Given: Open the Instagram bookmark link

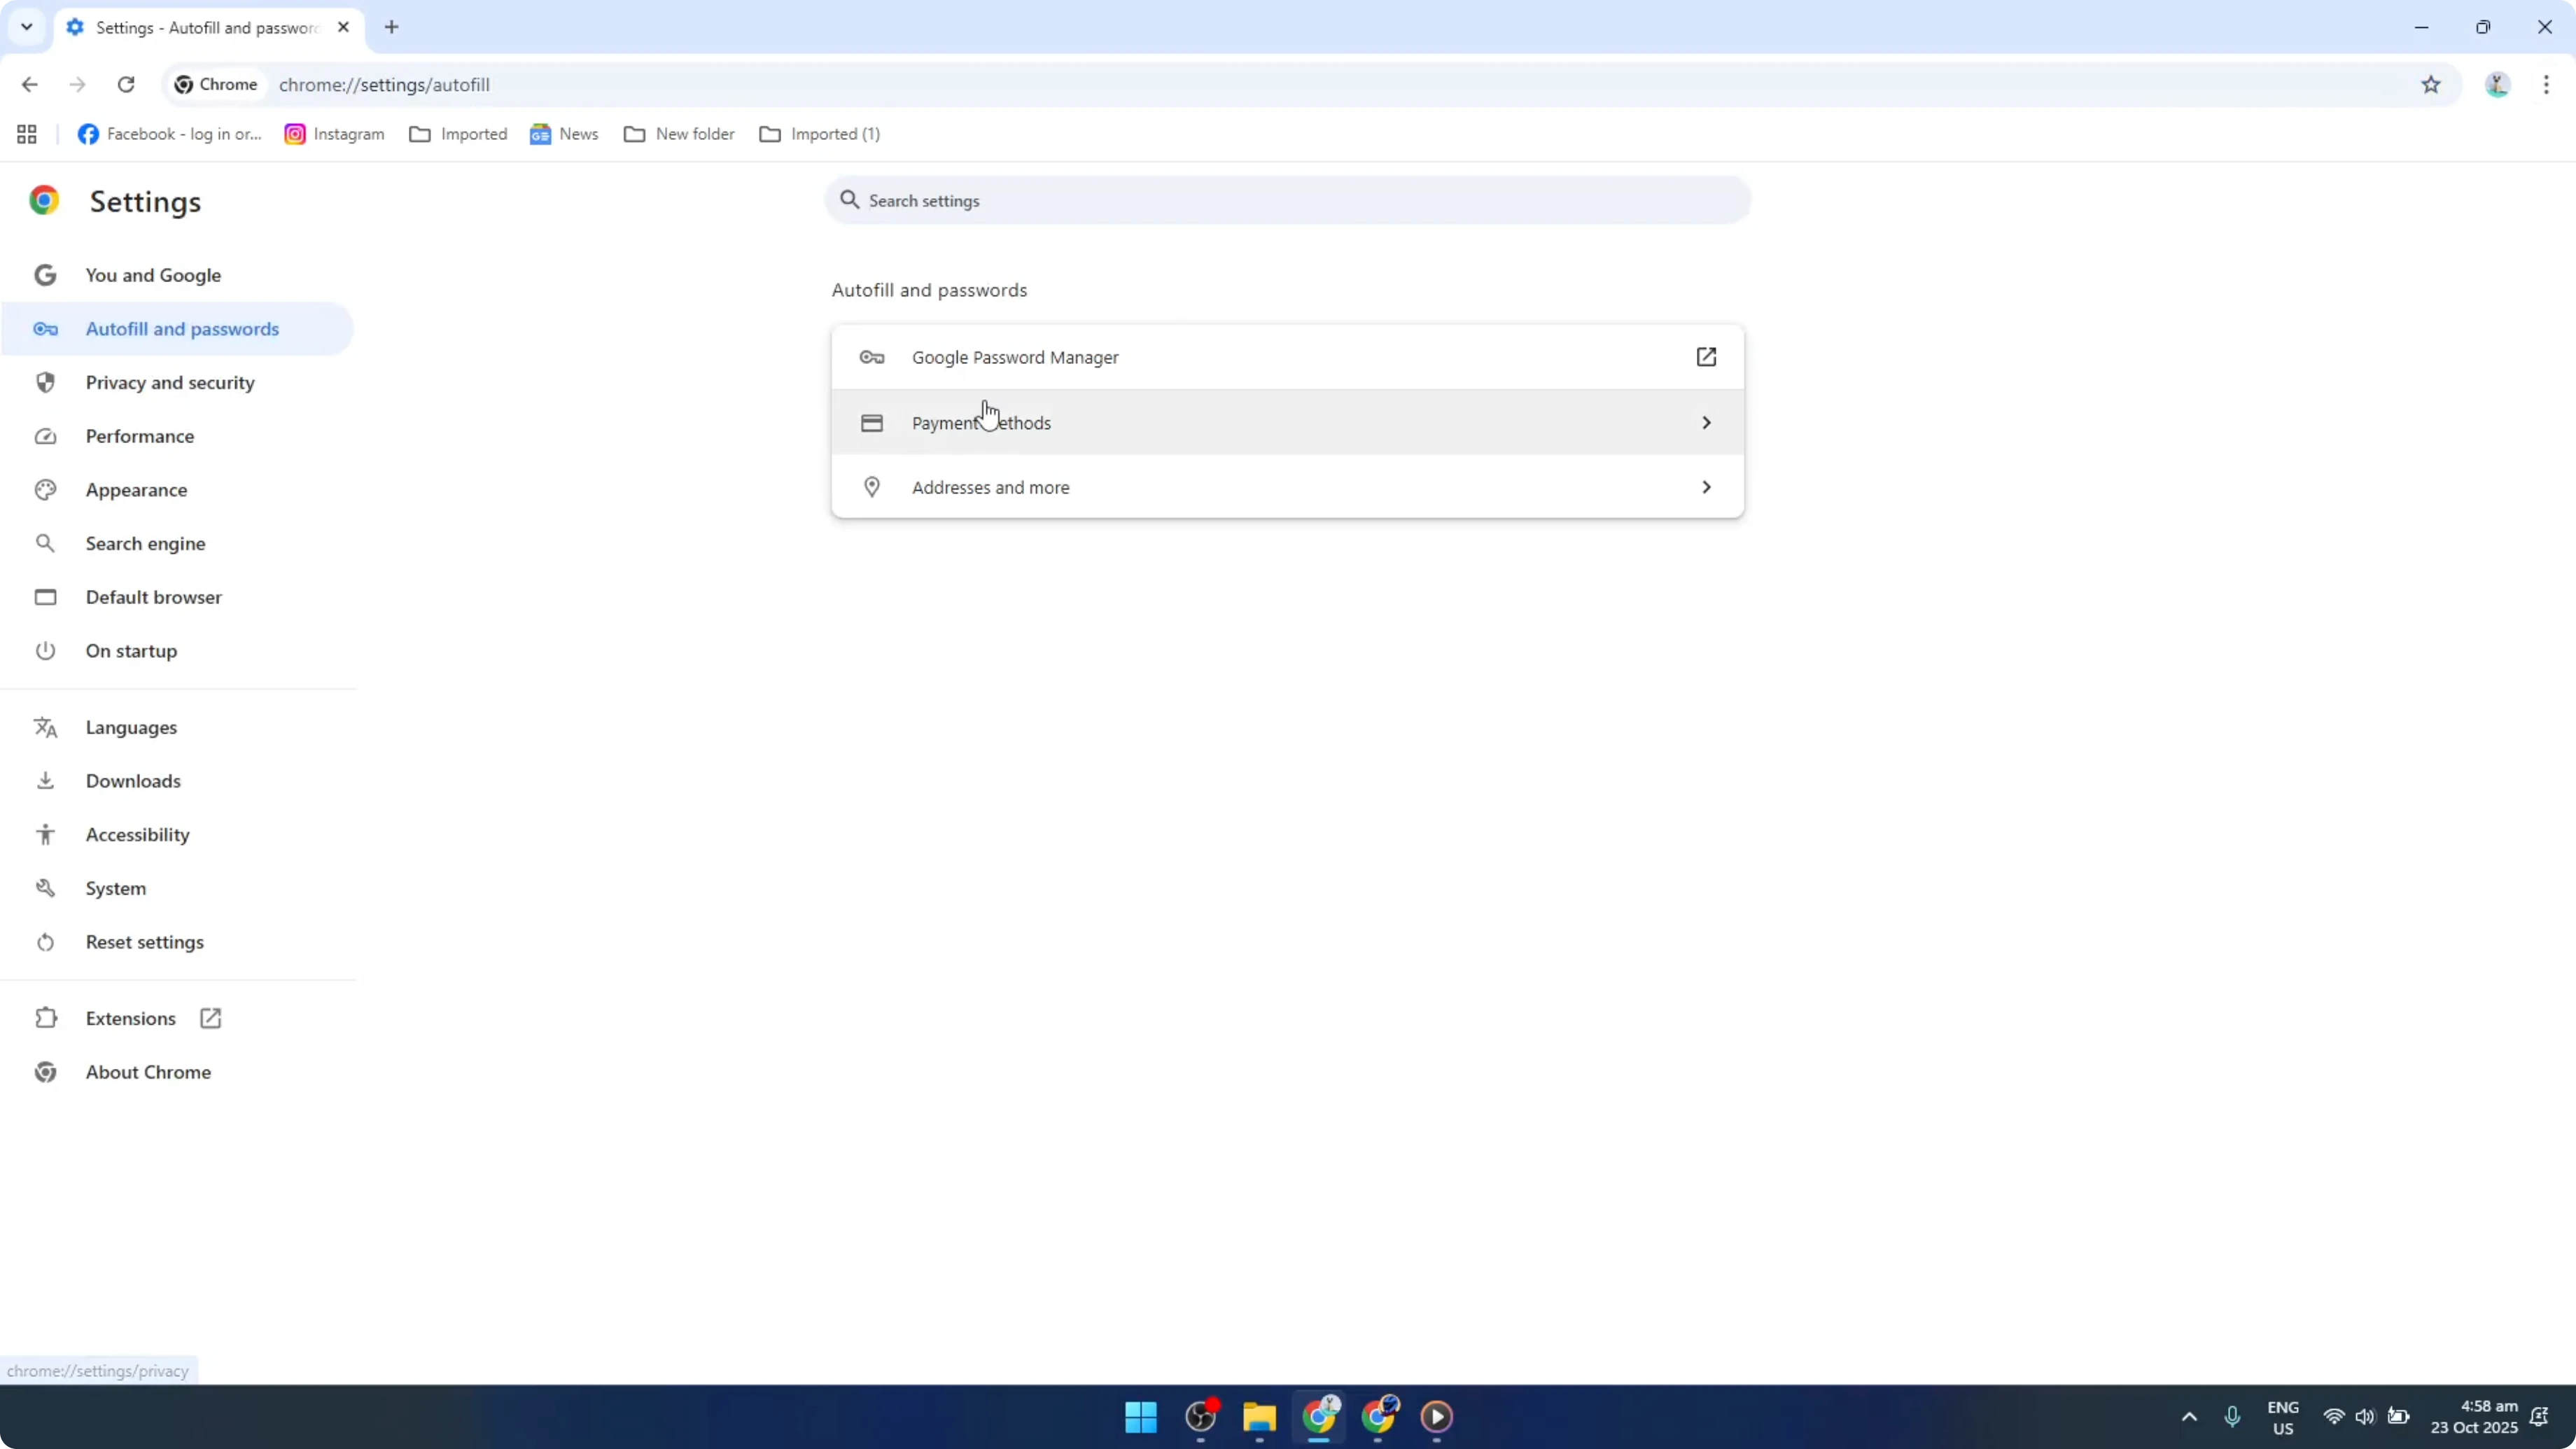Looking at the screenshot, I should pyautogui.click(x=334, y=133).
